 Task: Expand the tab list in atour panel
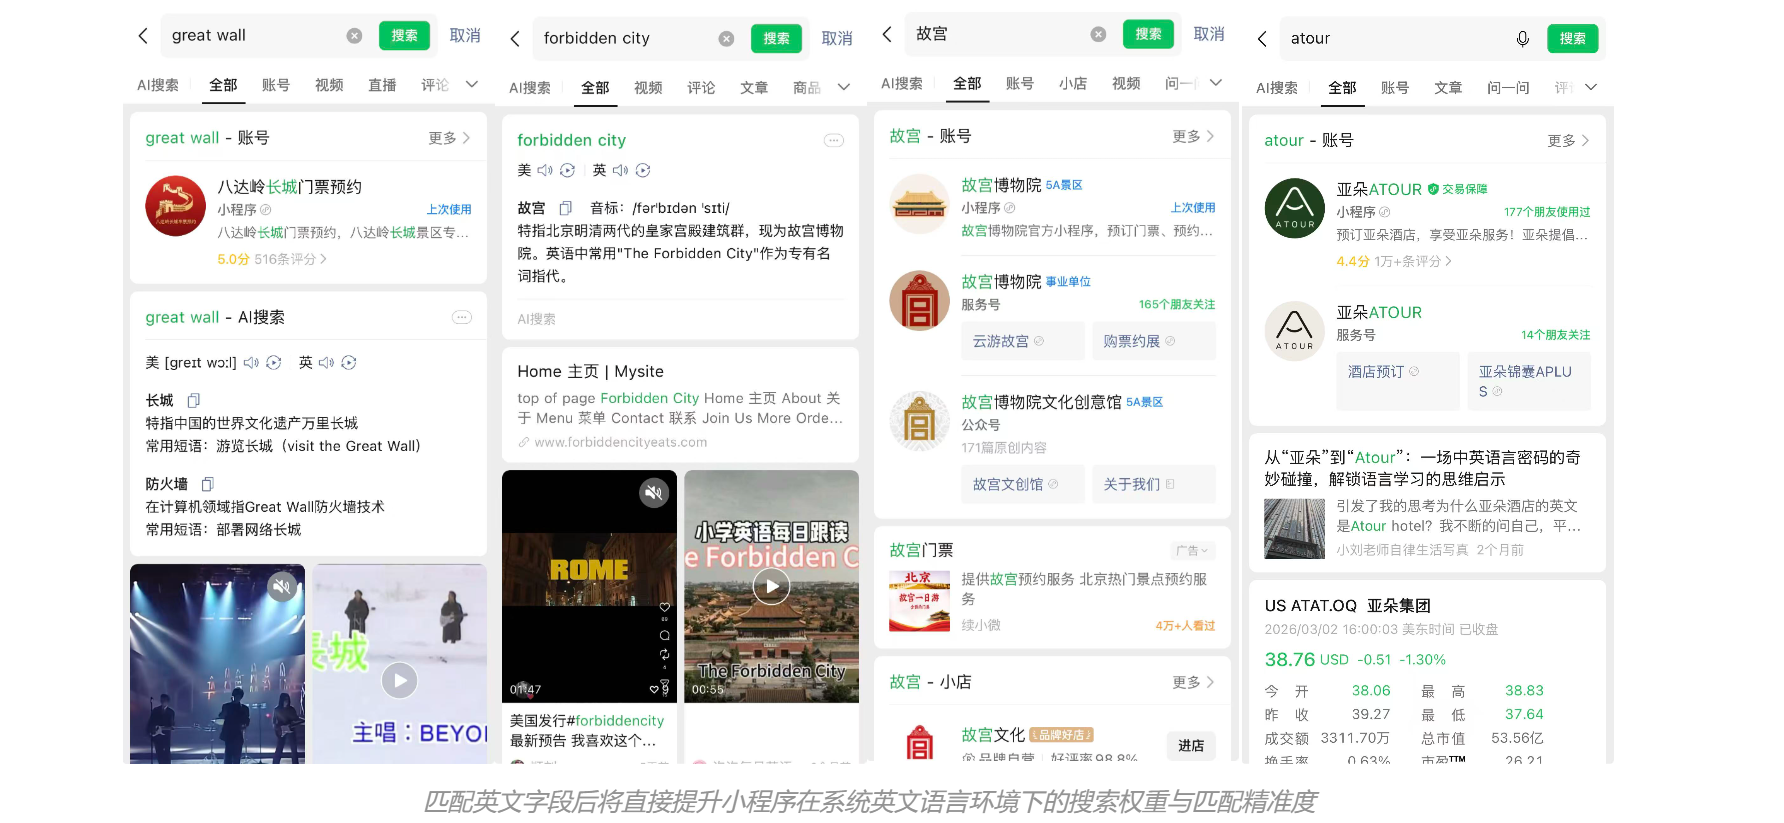[1591, 88]
